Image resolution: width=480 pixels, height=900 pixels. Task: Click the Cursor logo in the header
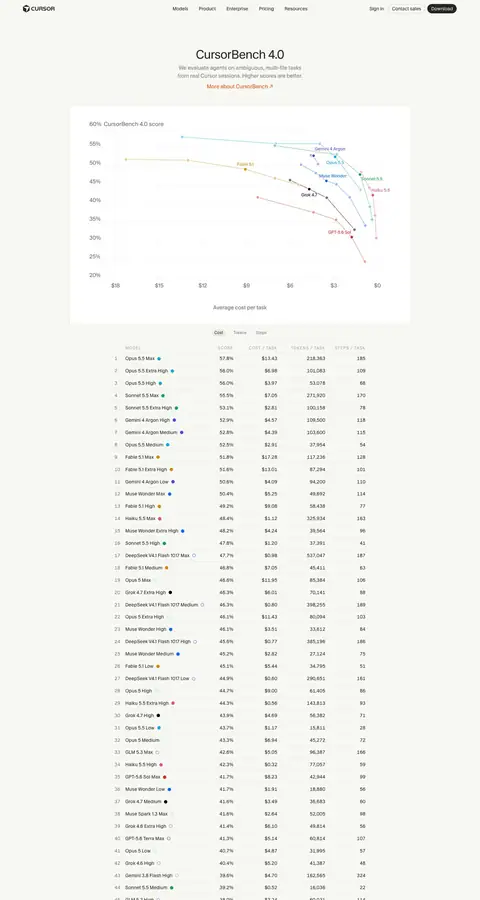coord(39,9)
